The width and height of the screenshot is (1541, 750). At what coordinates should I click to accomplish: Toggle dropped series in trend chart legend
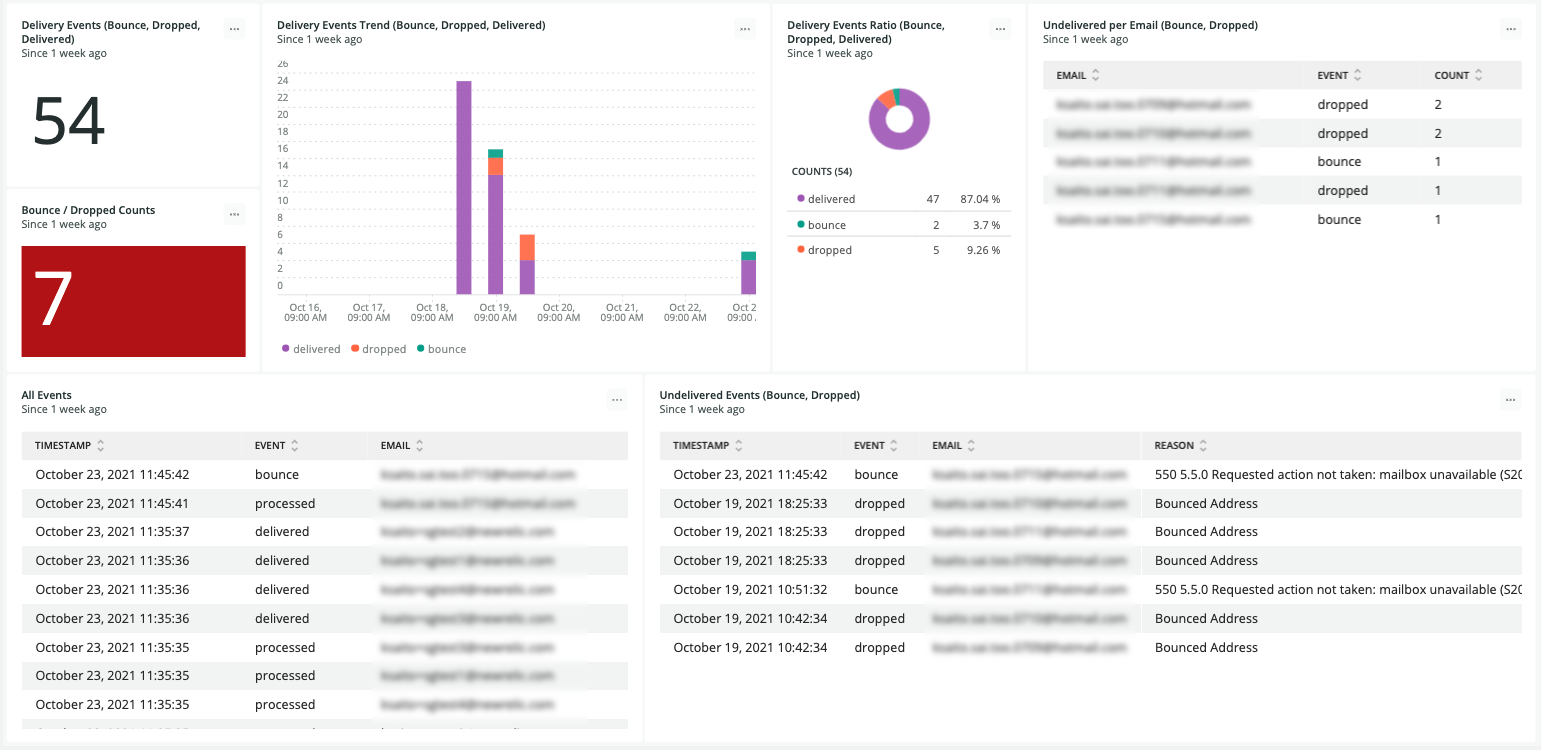click(378, 349)
